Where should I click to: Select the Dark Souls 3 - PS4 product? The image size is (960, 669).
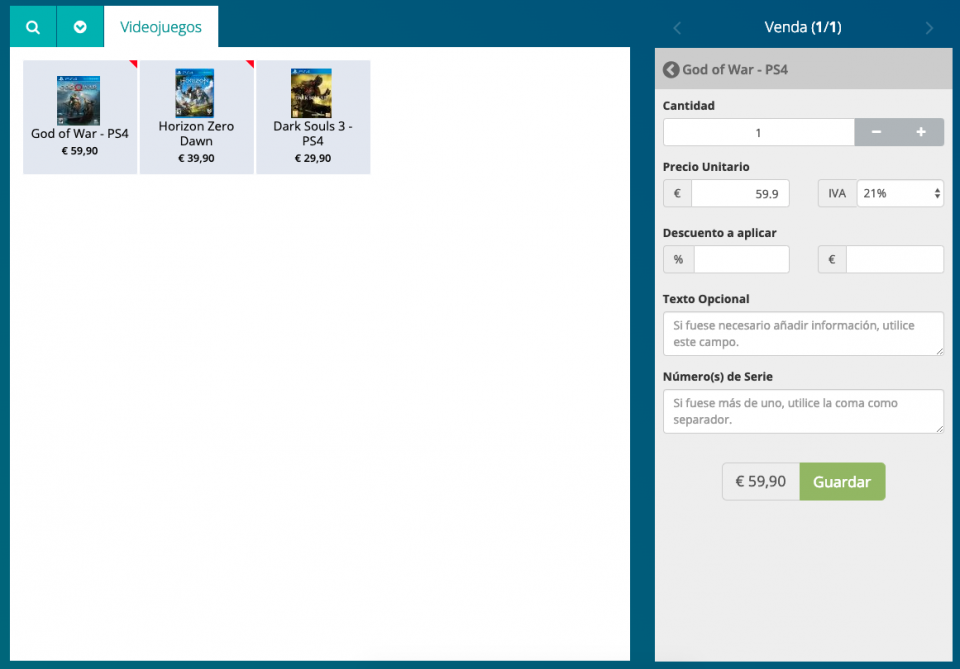pos(313,116)
